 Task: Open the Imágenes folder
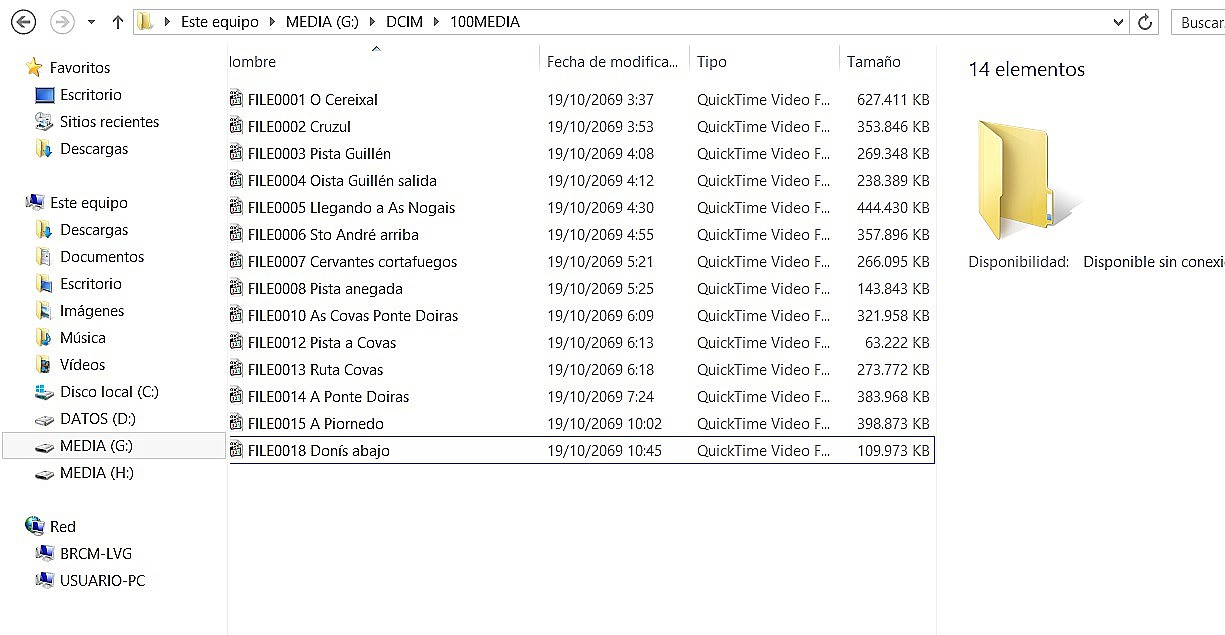pyautogui.click(x=91, y=311)
